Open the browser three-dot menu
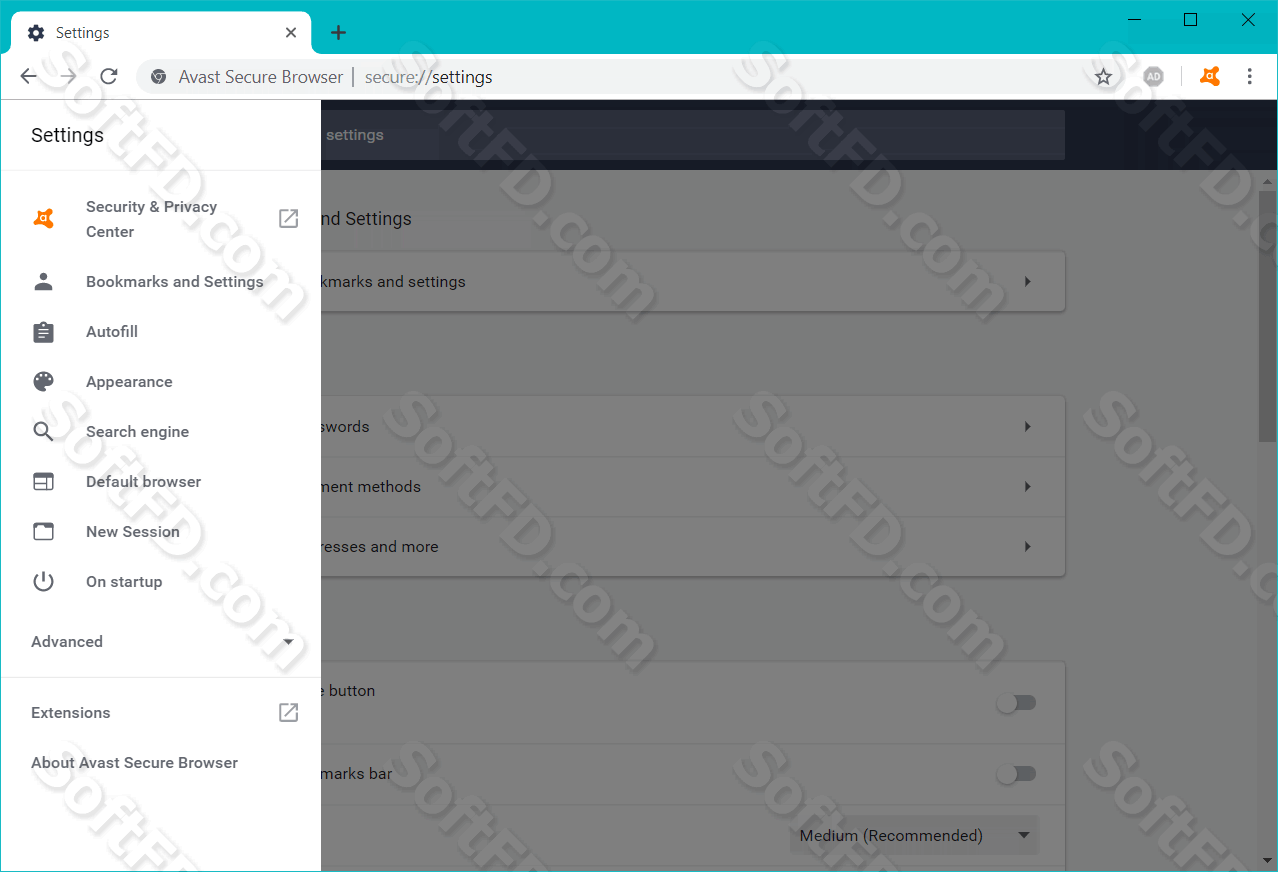This screenshot has width=1278, height=872. (x=1249, y=76)
